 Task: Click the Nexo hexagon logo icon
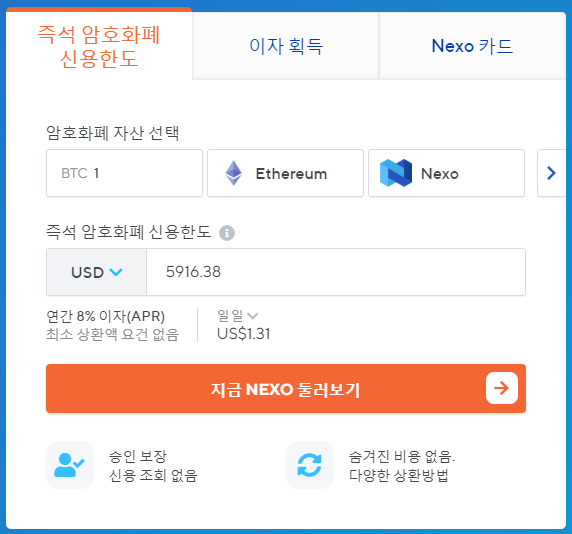(x=396, y=173)
